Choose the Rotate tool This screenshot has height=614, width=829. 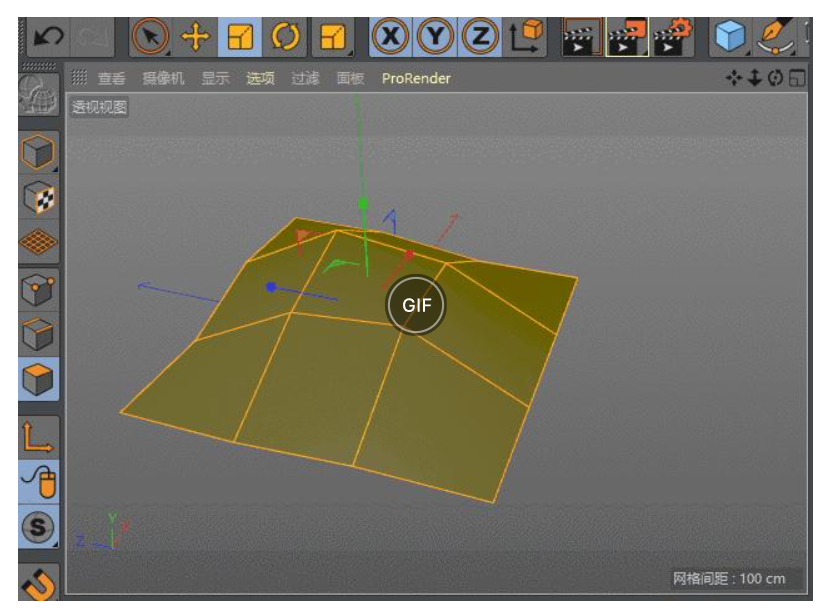286,37
